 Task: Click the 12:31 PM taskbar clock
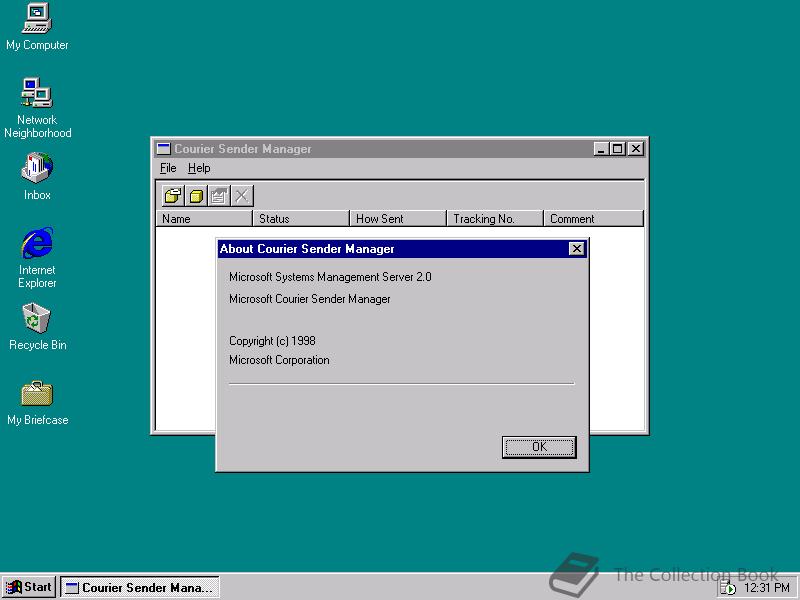767,588
